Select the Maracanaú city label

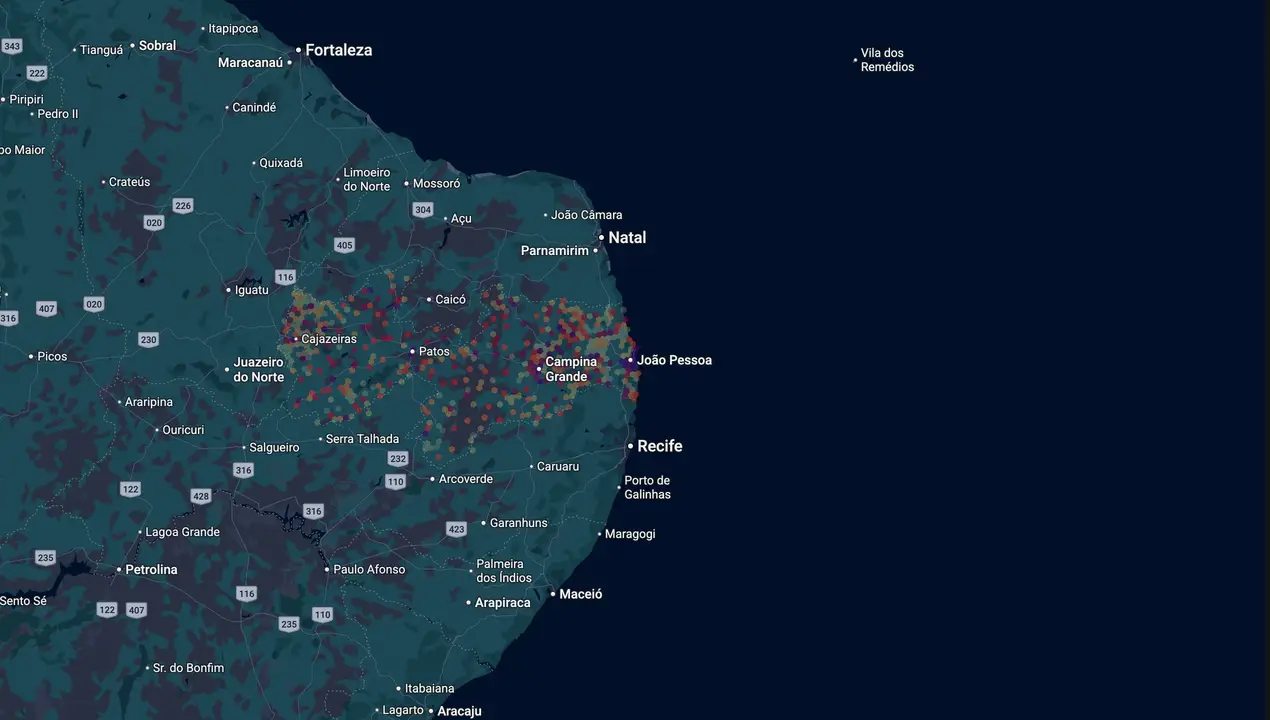250,62
